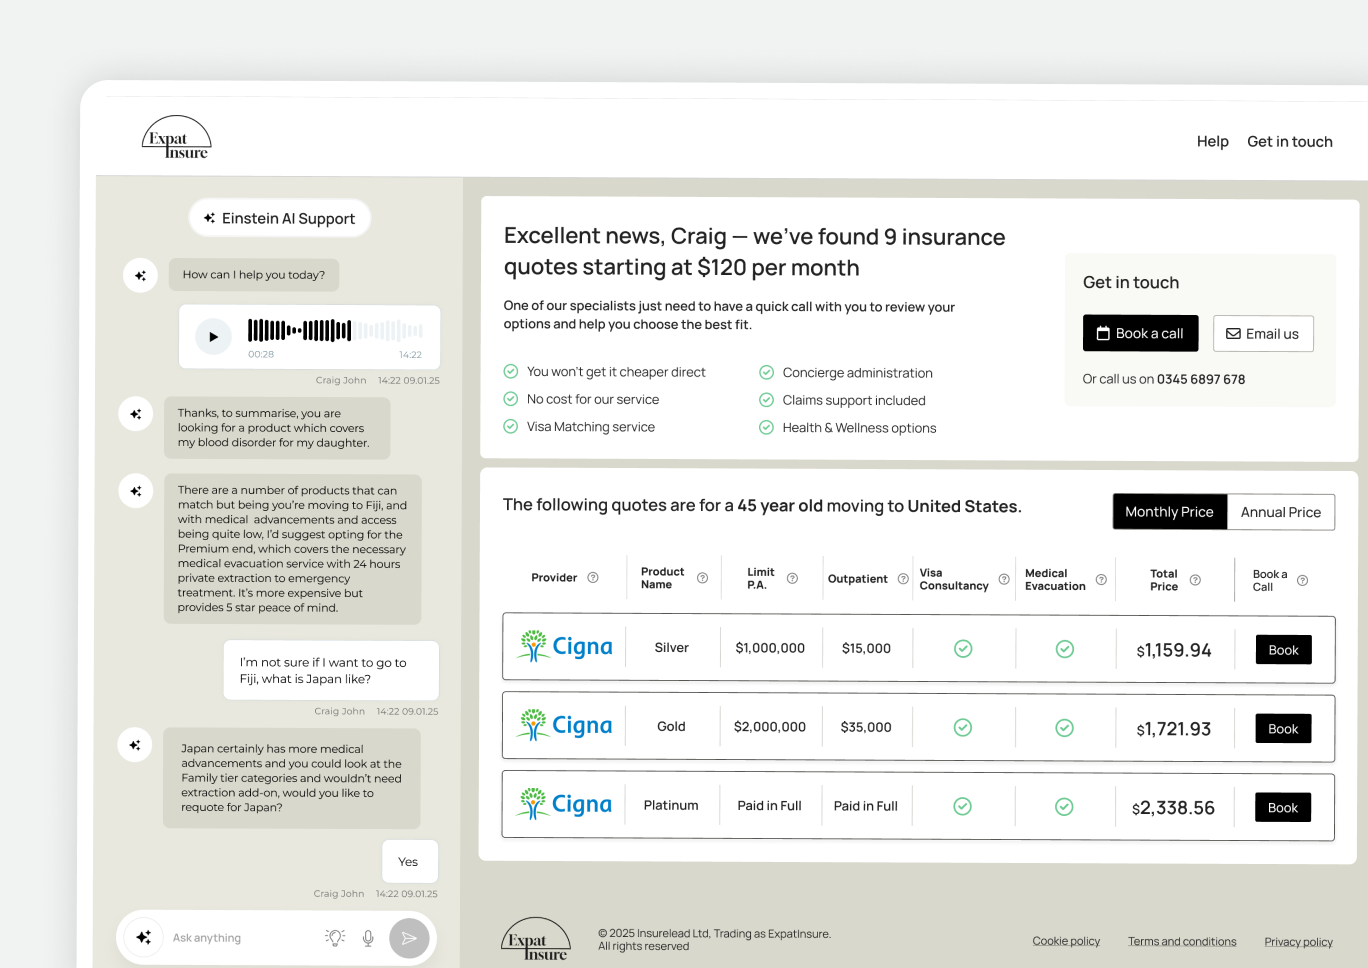Book the Cigna Platinum plan

(1282, 808)
